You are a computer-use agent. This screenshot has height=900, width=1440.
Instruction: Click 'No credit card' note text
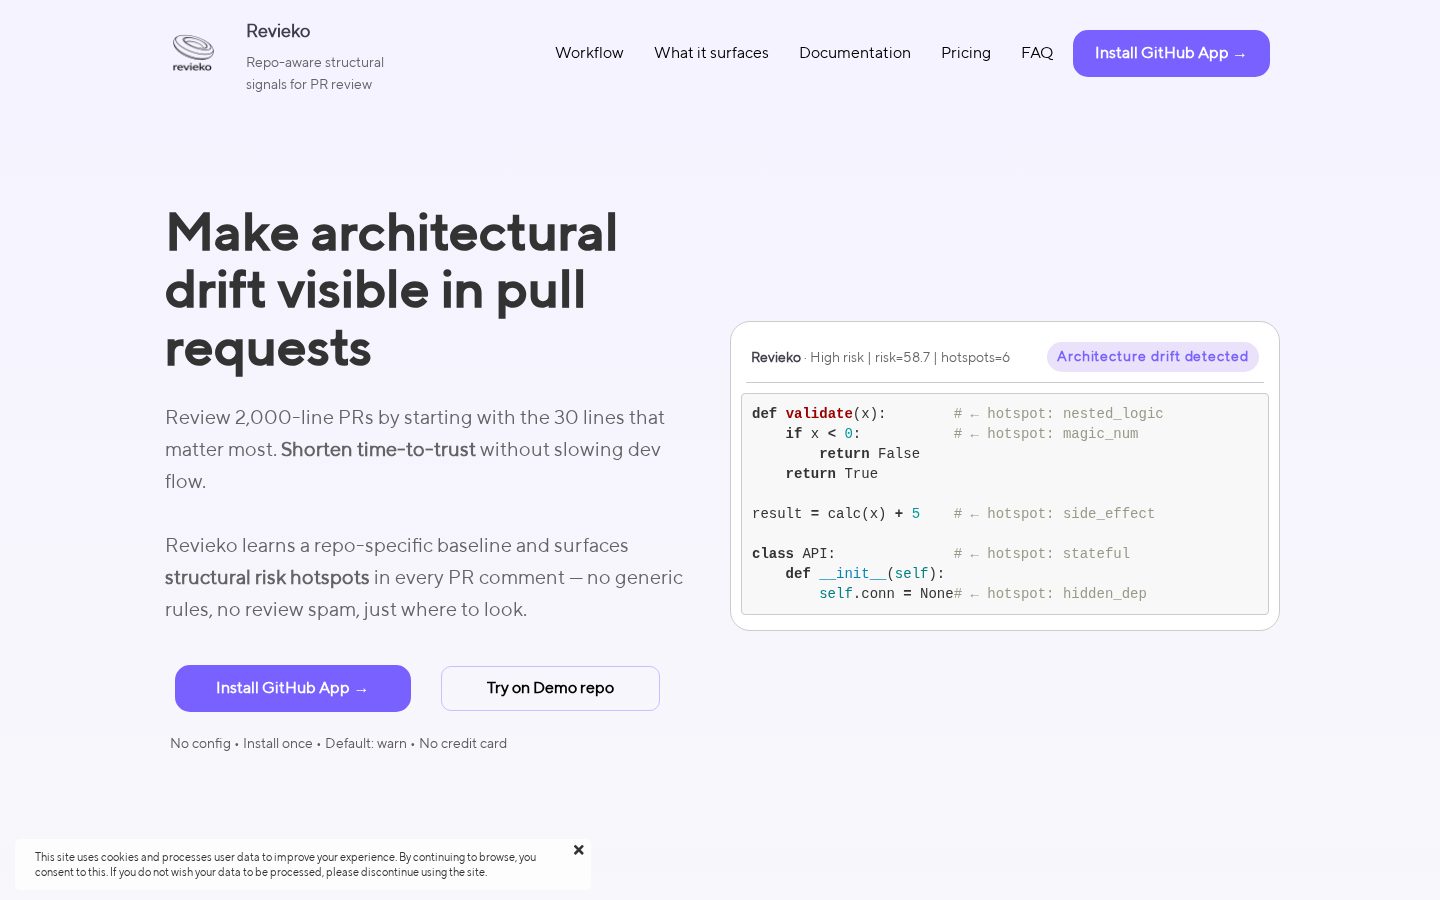click(463, 743)
